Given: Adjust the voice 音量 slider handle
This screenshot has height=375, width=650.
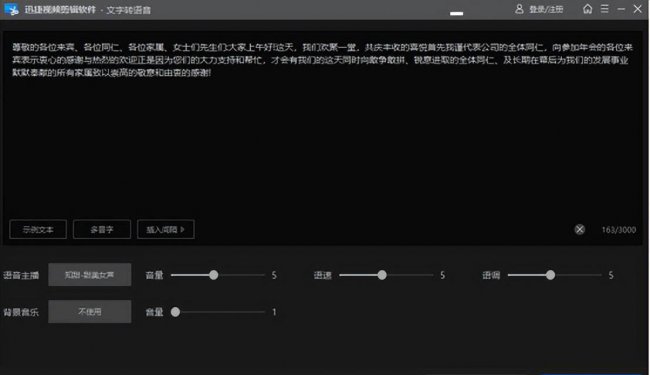Looking at the screenshot, I should (213, 275).
